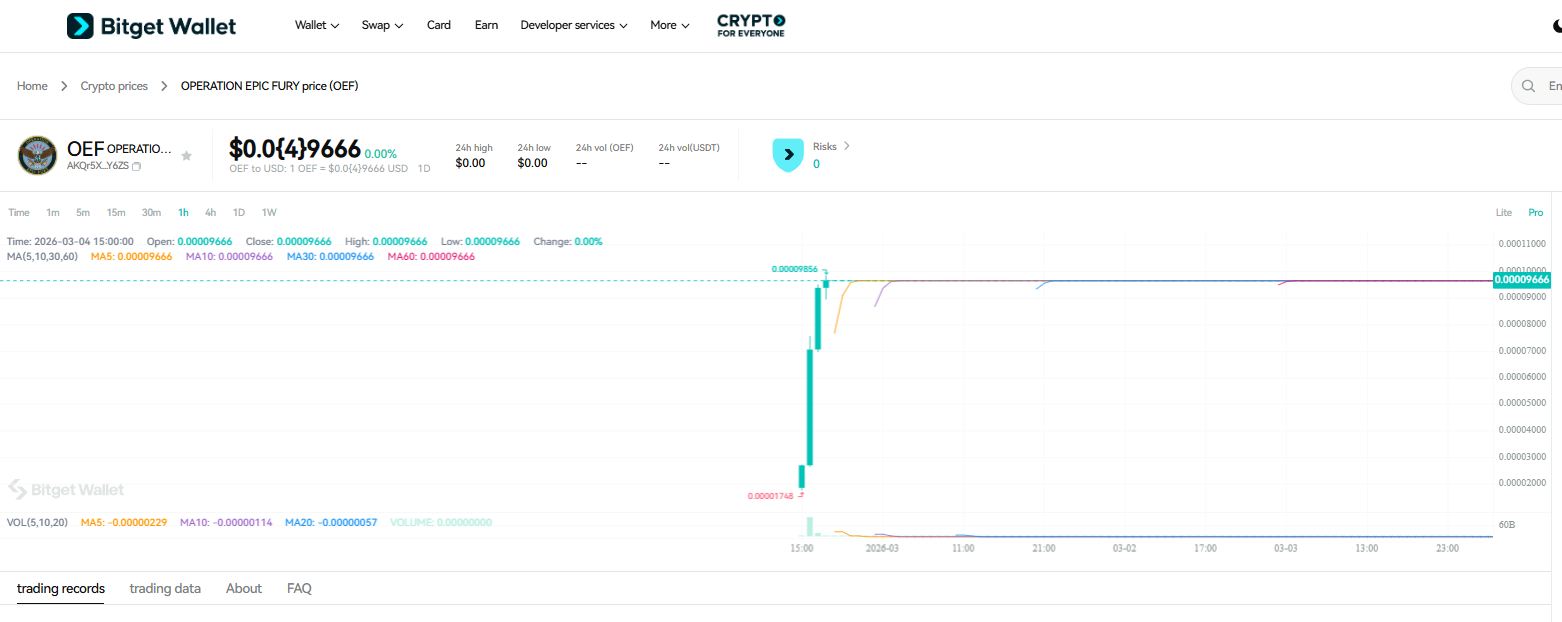
Task: Click the 0.00009666 current price tag on axis
Action: pos(1521,280)
